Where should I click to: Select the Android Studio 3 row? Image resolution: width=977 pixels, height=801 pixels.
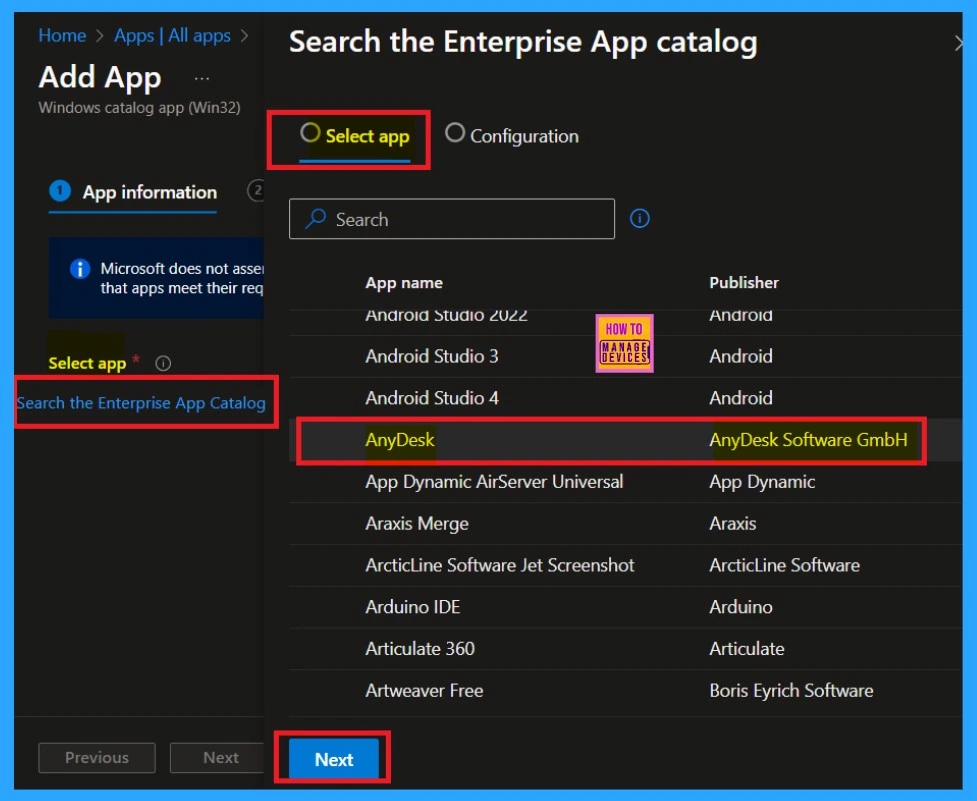626,356
